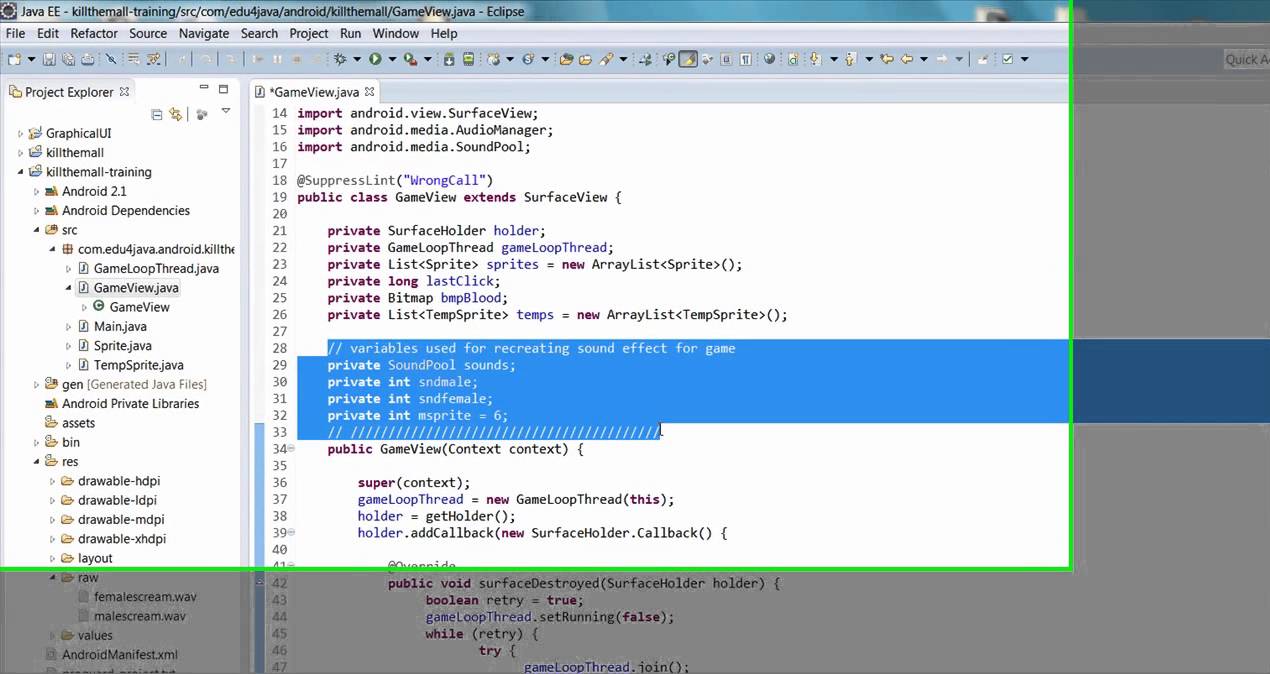Select Main.java in Project Explorer
Viewport: 1270px width, 674px height.
coord(120,326)
